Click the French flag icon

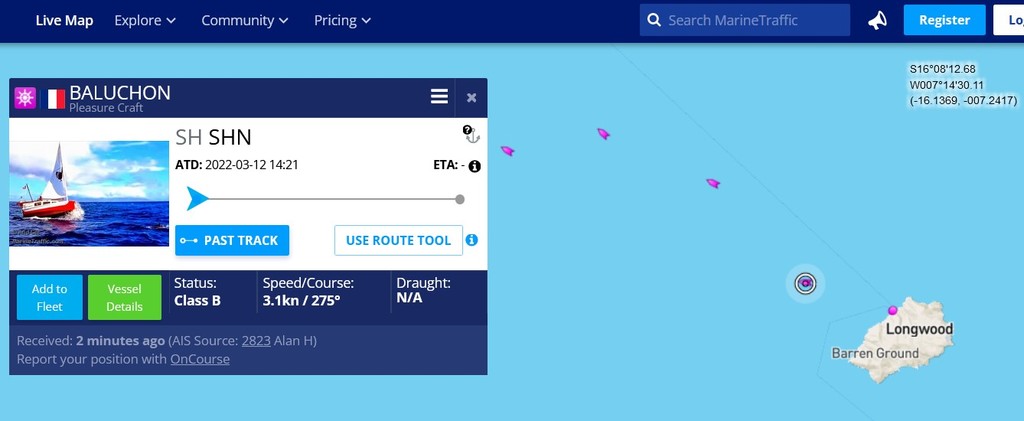(x=55, y=99)
